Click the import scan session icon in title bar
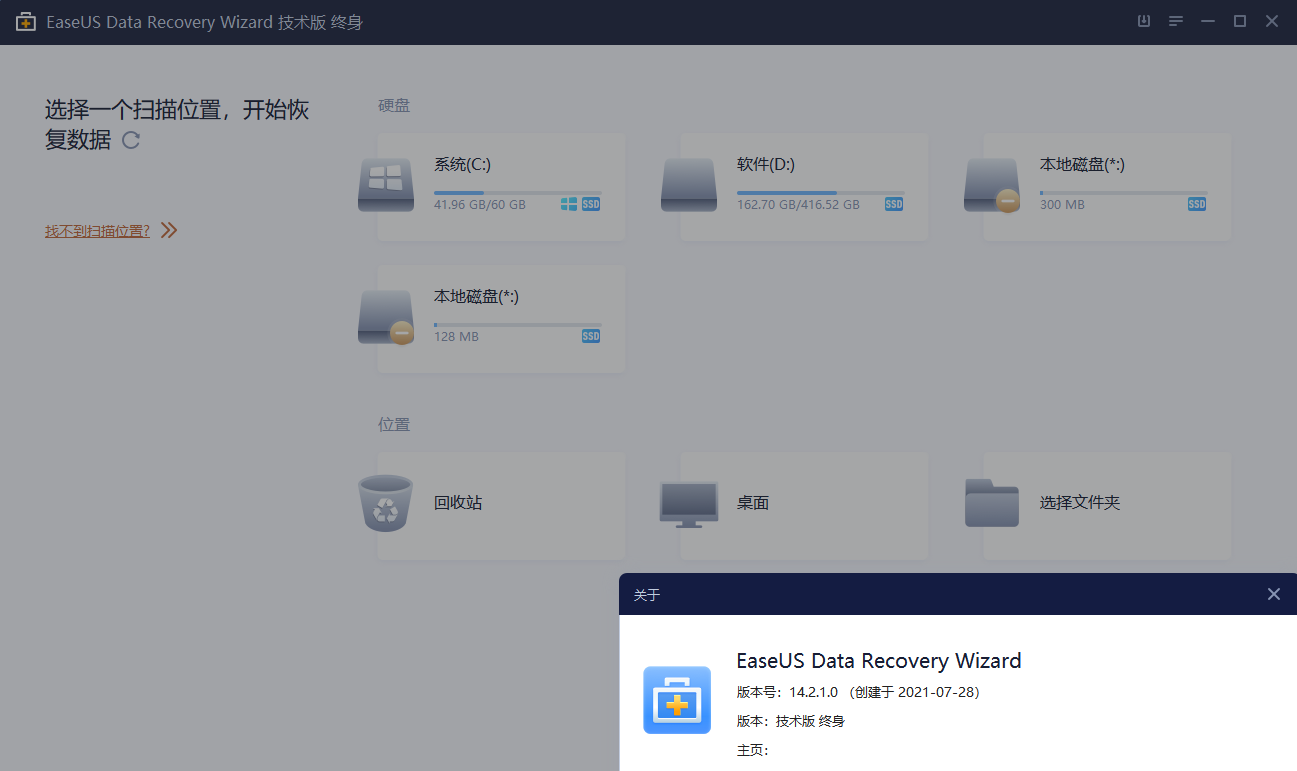1297x771 pixels. (x=1144, y=21)
